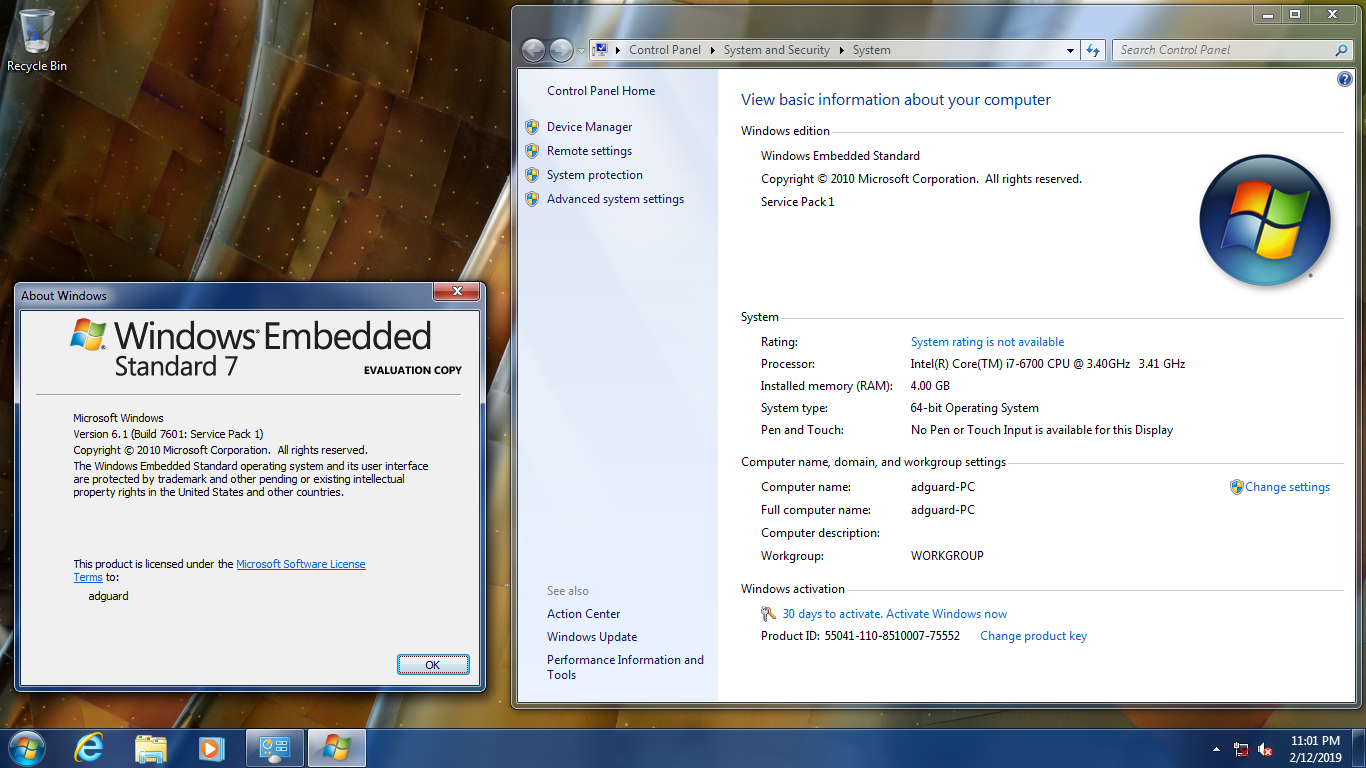Click the shield icon beside Remote settings
1366x768 pixels.
point(532,151)
